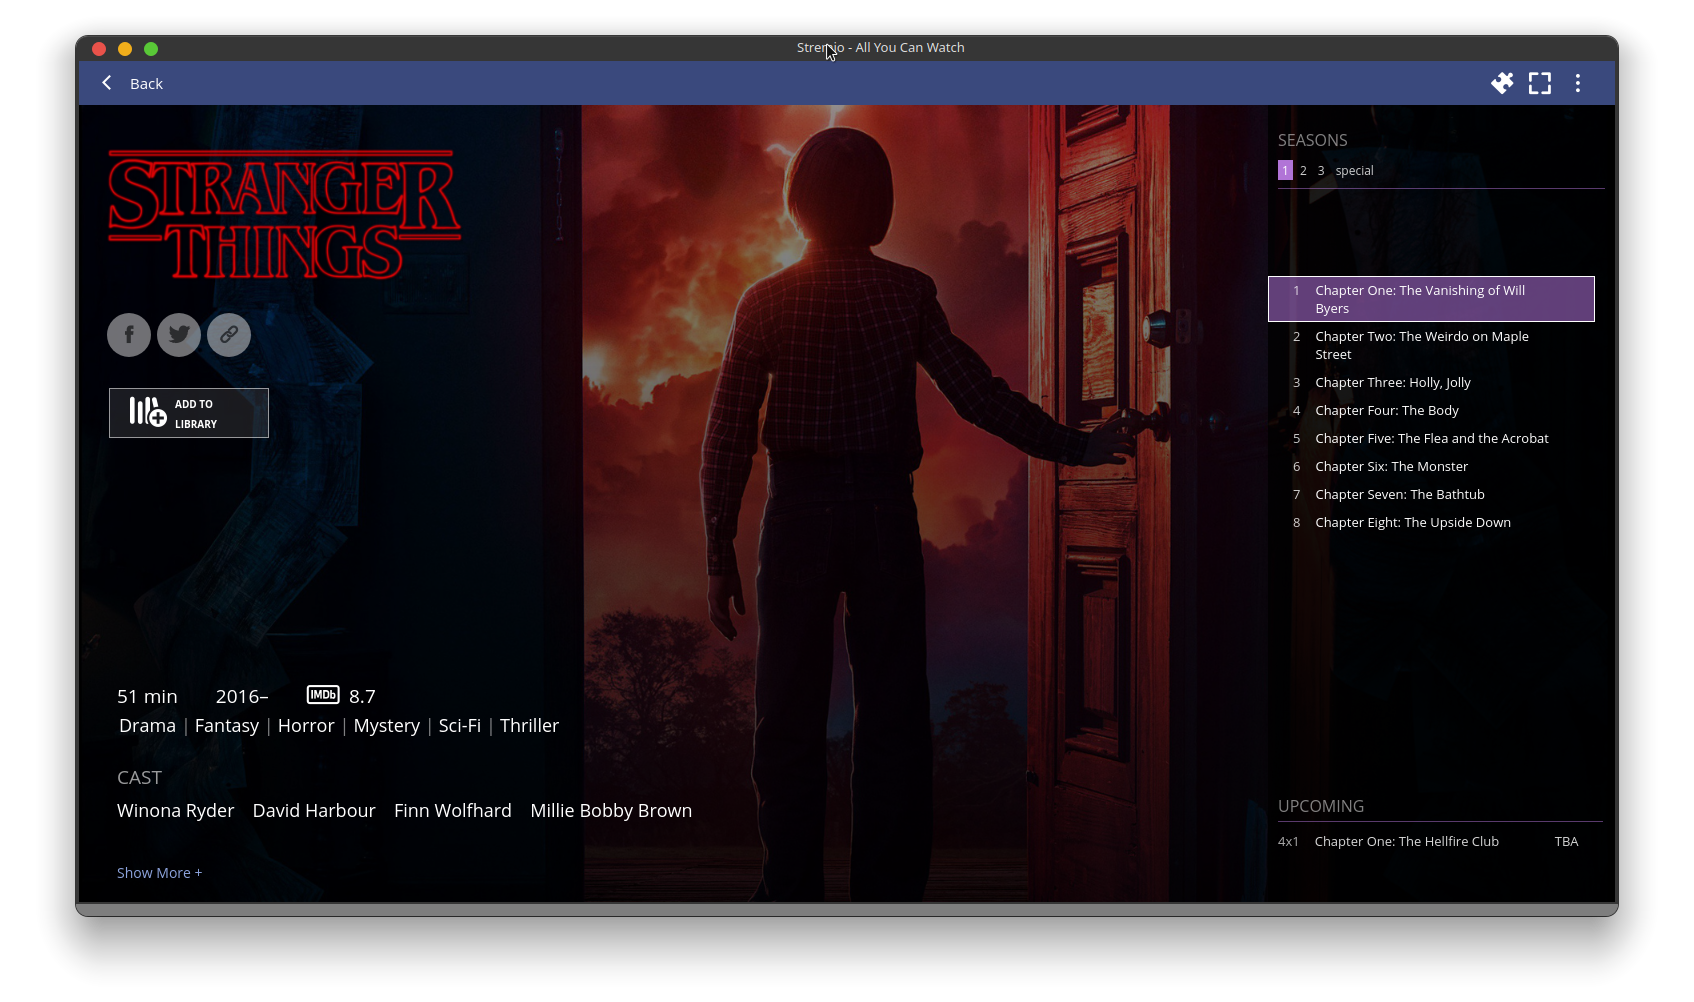
Task: Open Chapter Three: Holly, Jolly
Action: [1431, 382]
